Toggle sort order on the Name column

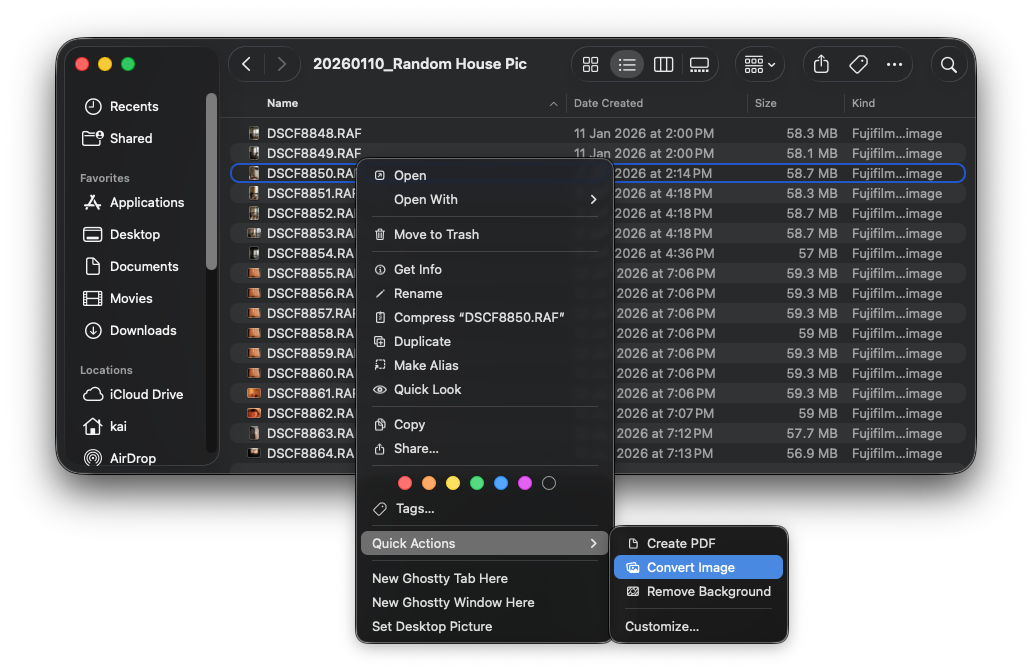[282, 103]
